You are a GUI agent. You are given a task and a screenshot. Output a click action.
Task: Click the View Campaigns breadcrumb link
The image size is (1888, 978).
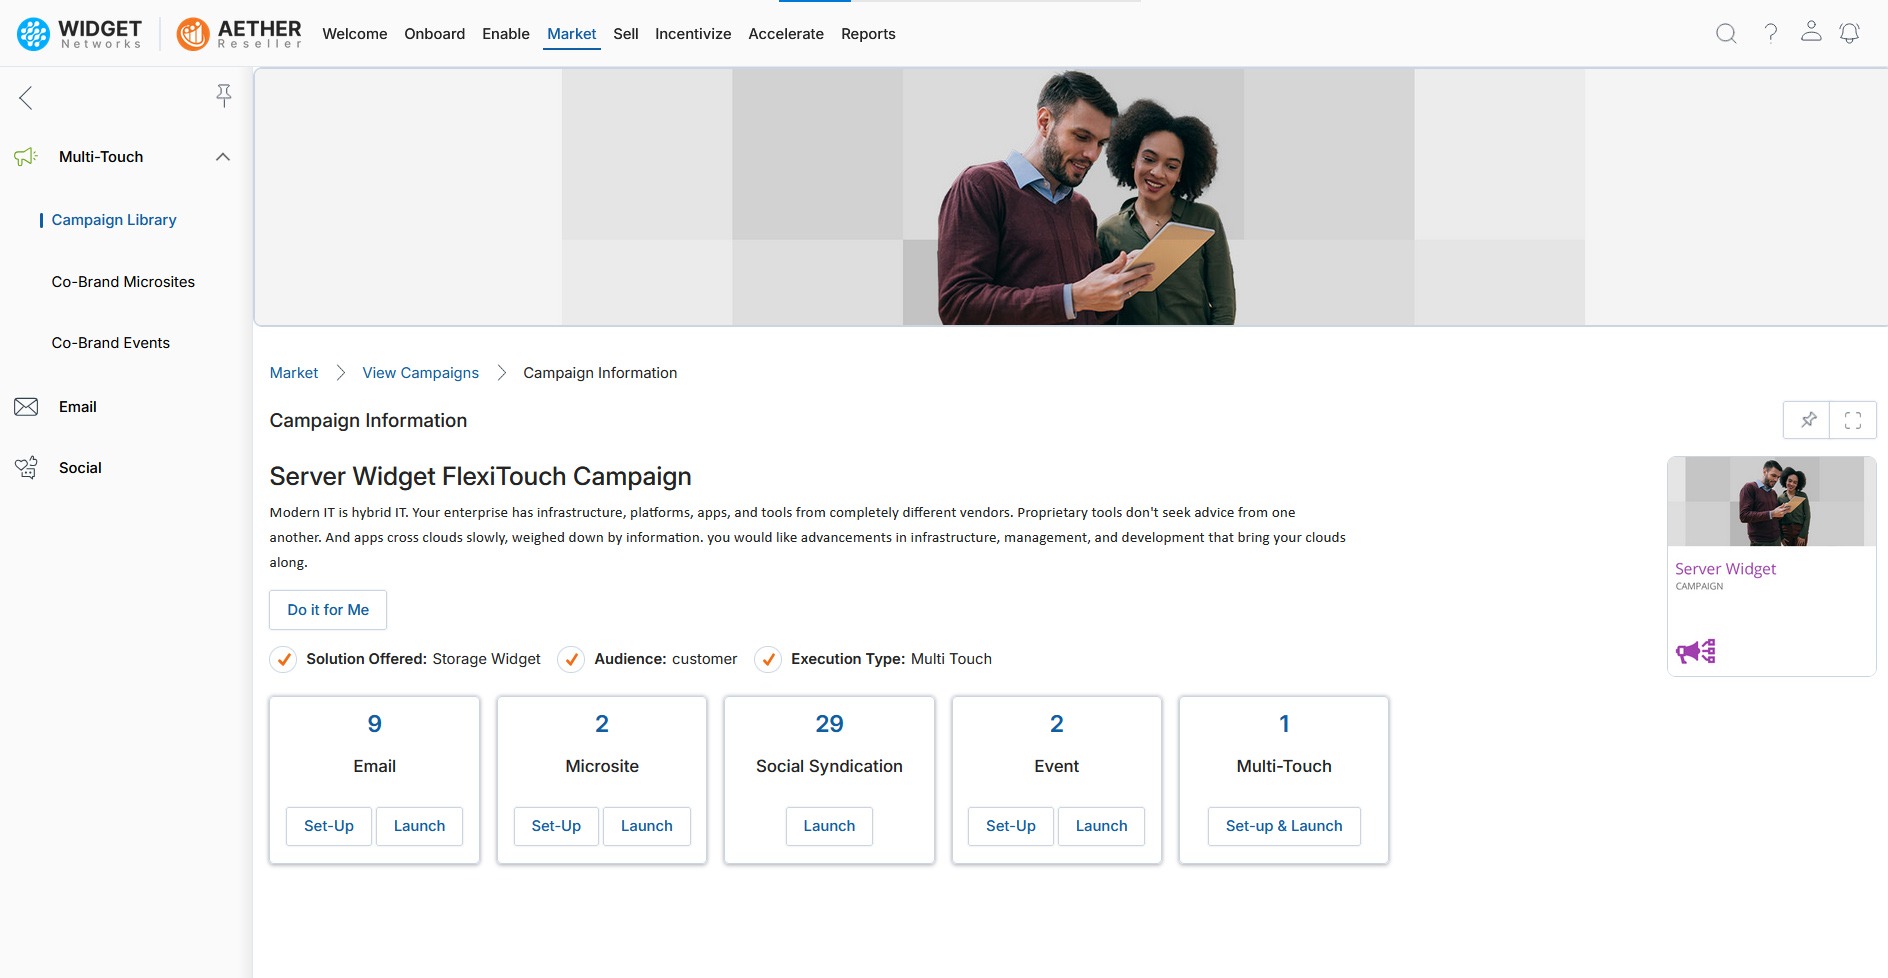coord(420,373)
